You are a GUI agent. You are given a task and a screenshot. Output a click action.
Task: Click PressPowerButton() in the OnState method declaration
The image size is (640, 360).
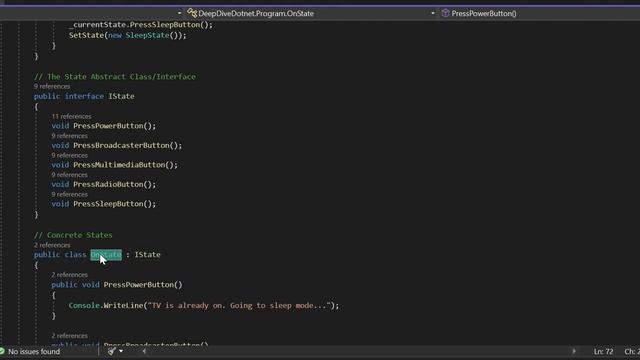coord(143,284)
